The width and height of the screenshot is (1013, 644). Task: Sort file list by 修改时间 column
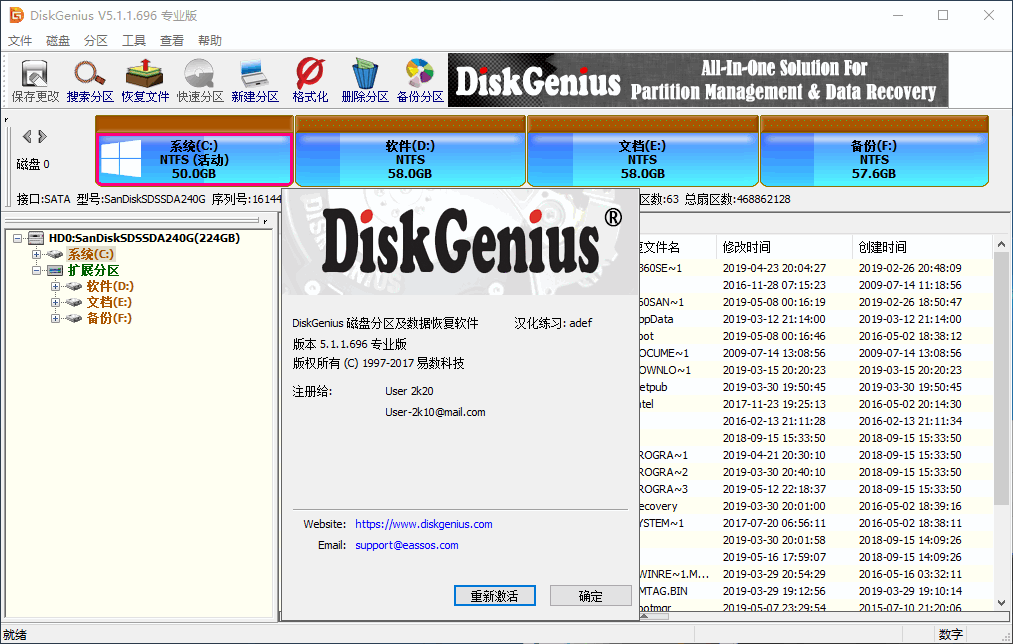pos(784,247)
